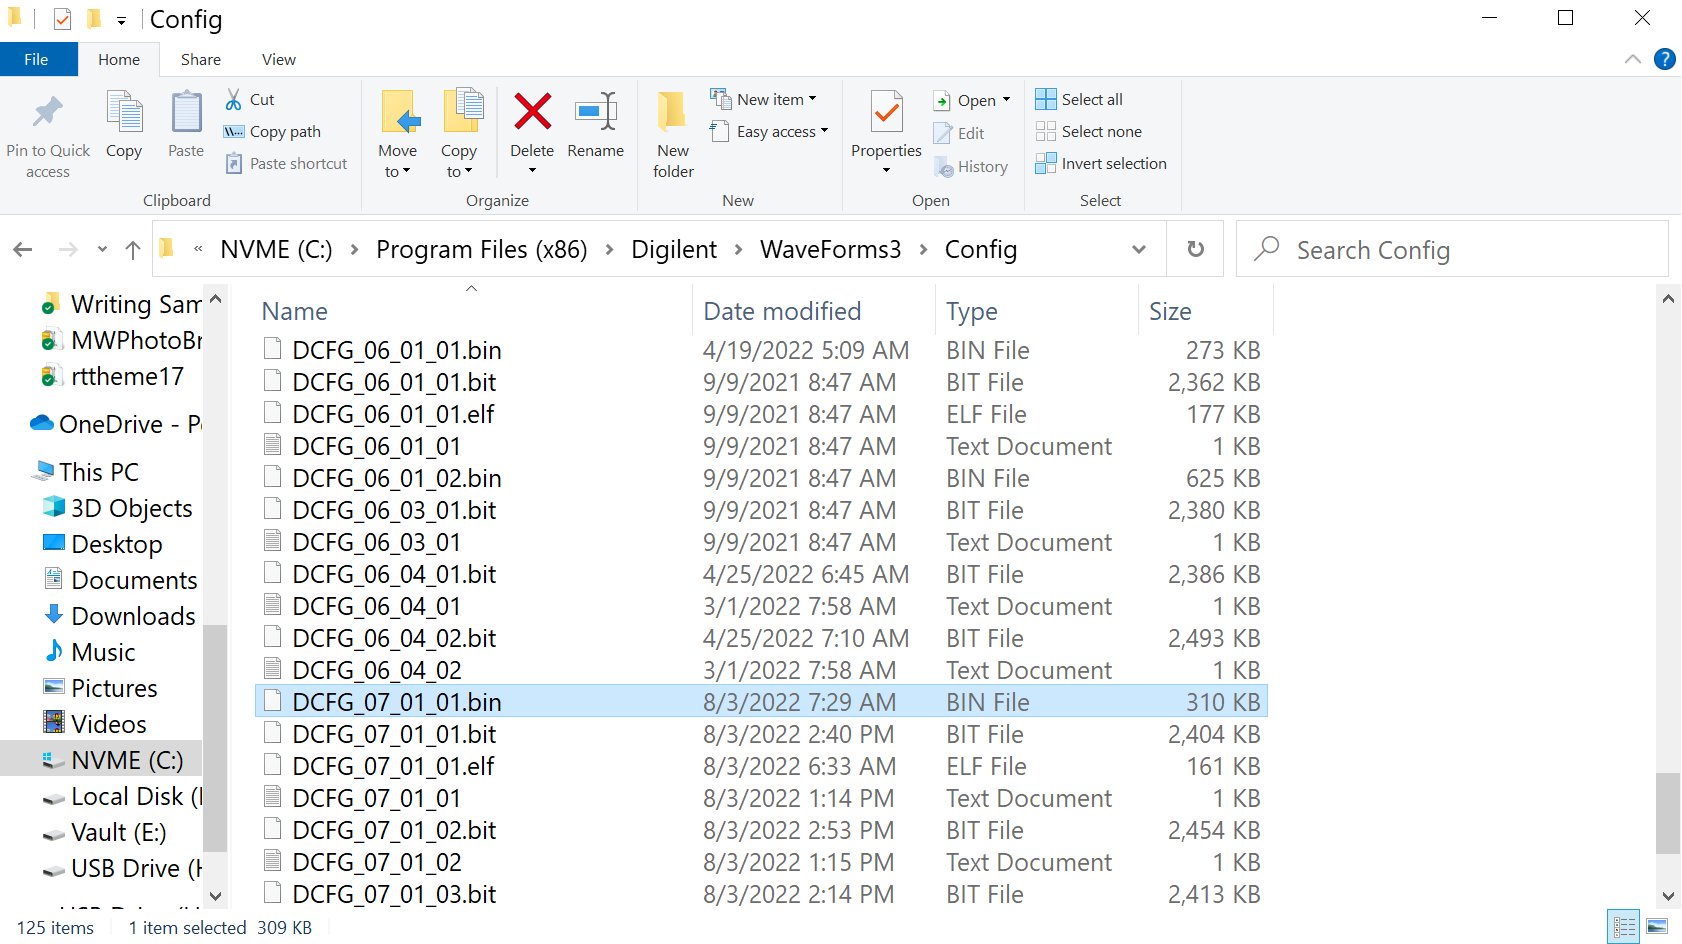Switch to the Share tab

(201, 59)
